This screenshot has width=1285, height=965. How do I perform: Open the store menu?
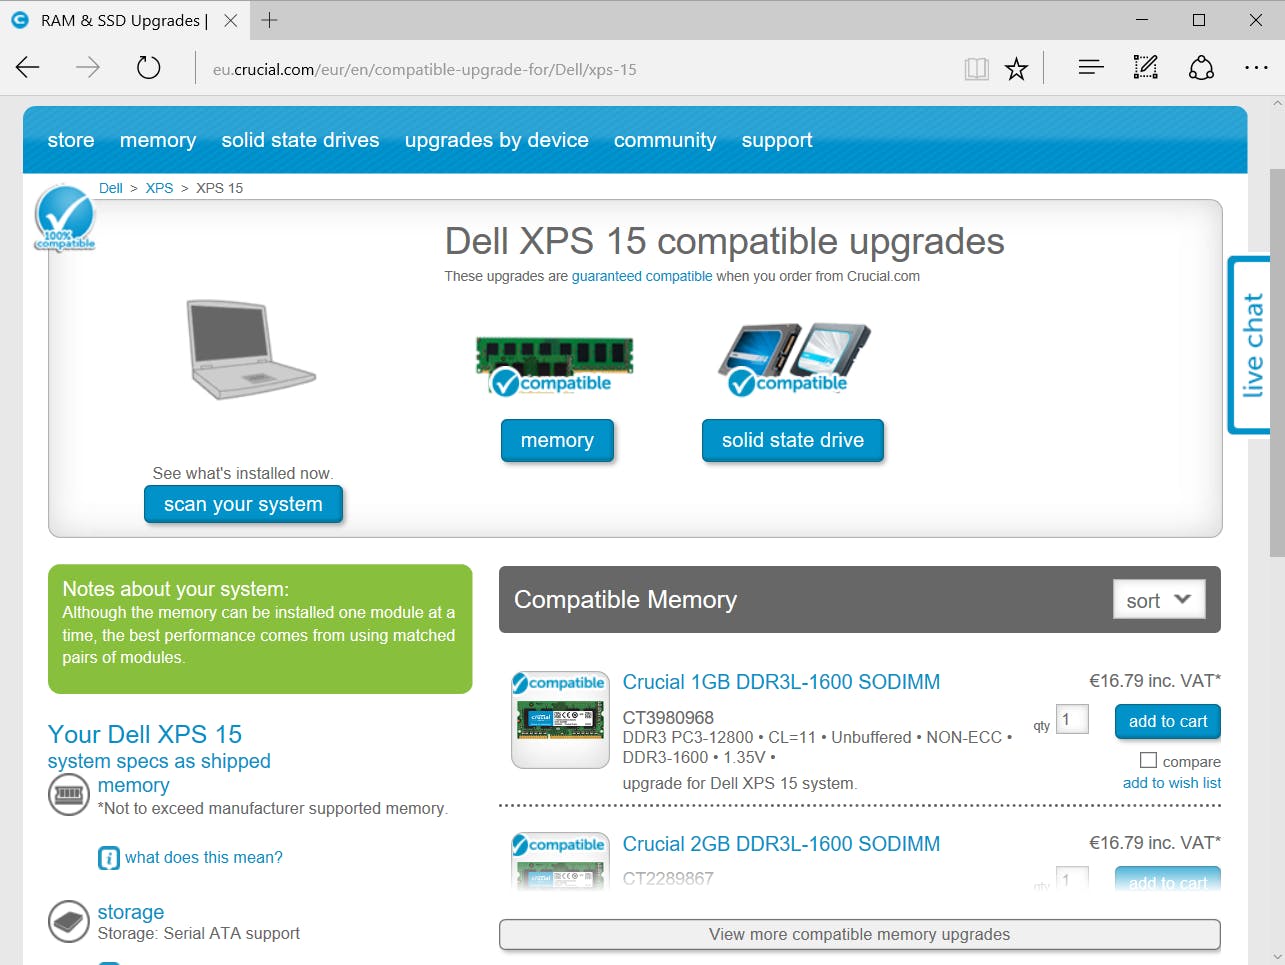[x=71, y=140]
